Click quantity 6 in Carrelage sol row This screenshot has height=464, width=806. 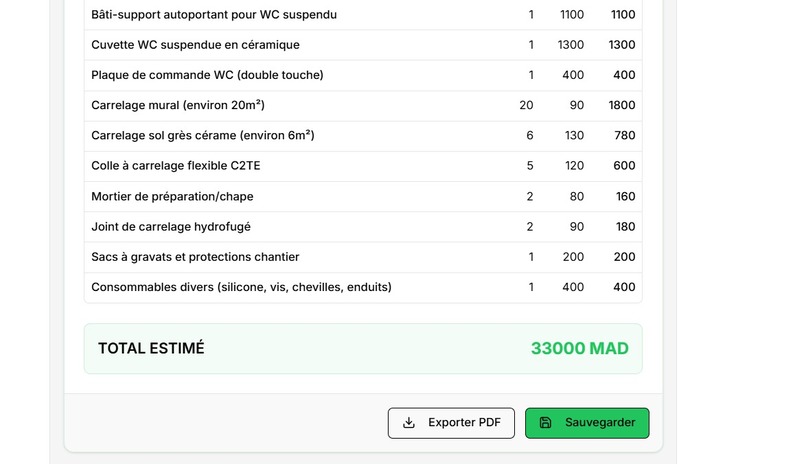tap(529, 136)
